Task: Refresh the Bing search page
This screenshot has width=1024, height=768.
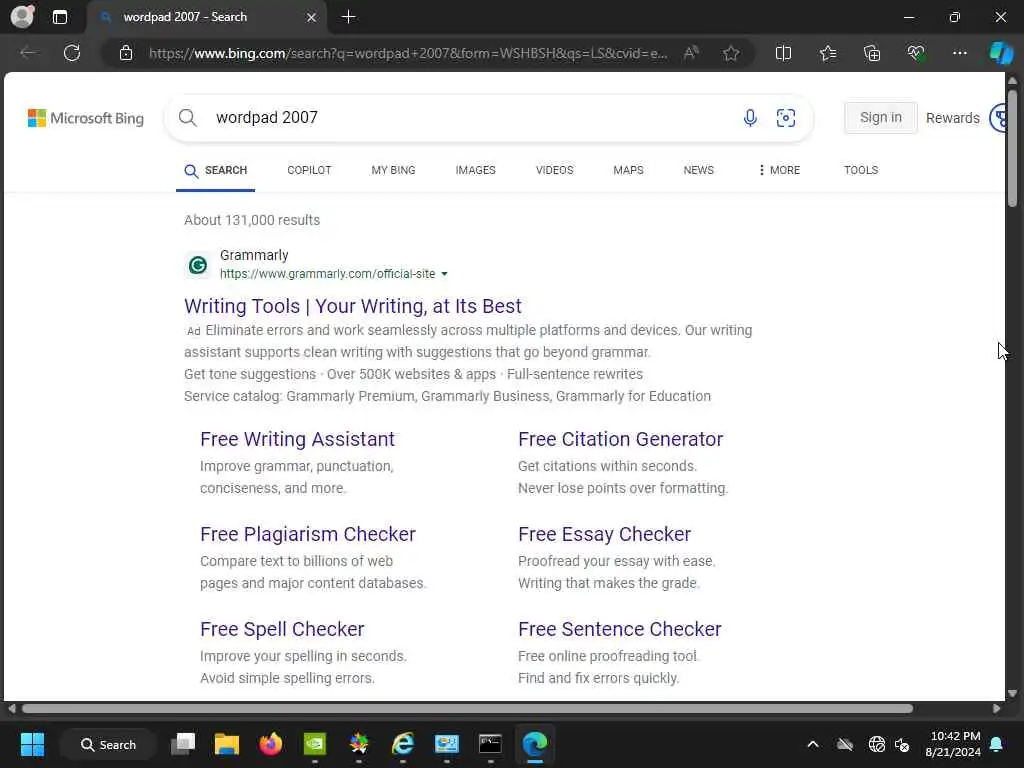Action: [72, 53]
